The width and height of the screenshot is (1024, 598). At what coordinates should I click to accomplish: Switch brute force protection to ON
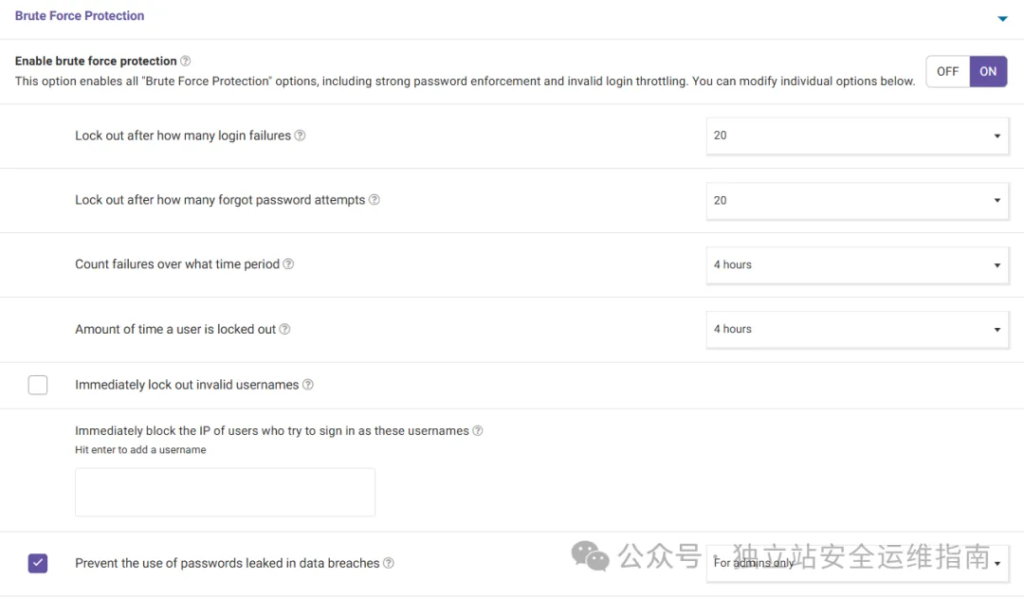coord(988,72)
